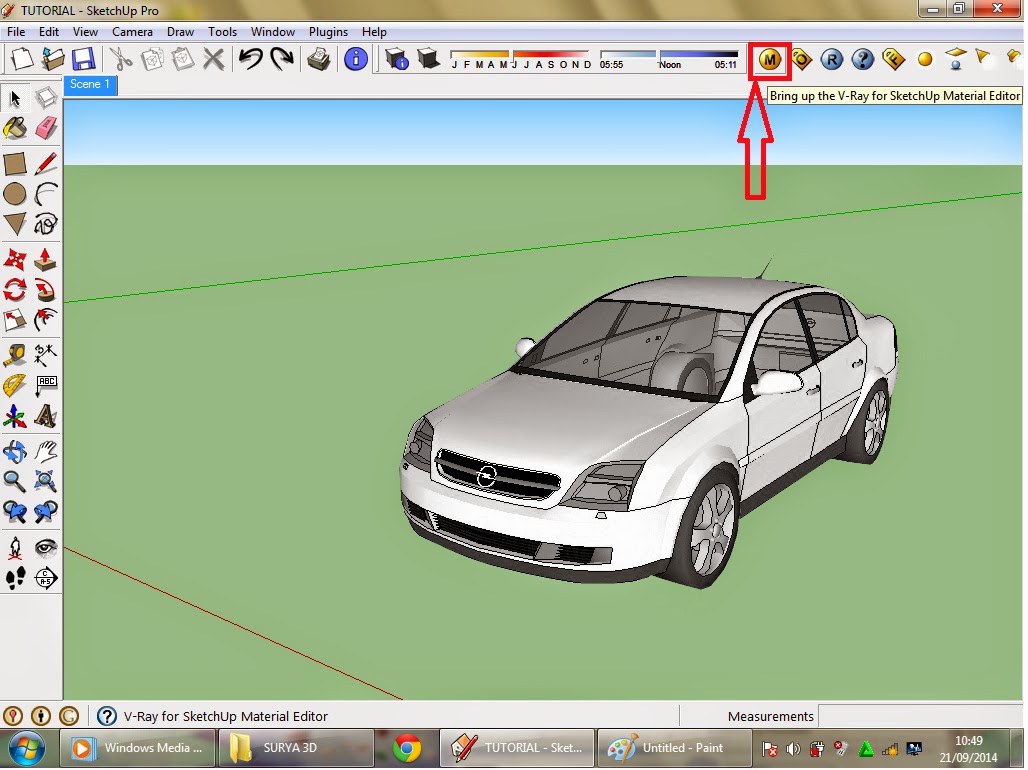Toggle shadows display on

pos(428,59)
